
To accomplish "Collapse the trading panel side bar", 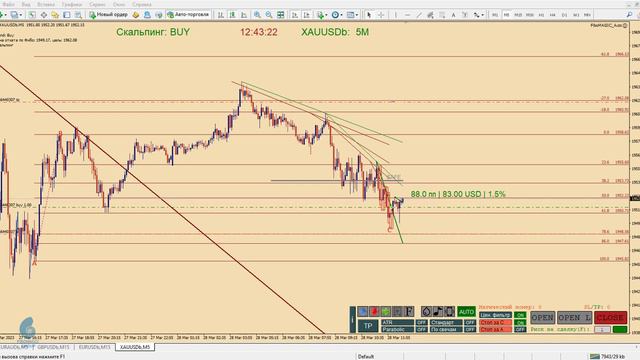I will pyautogui.click(x=353, y=320).
